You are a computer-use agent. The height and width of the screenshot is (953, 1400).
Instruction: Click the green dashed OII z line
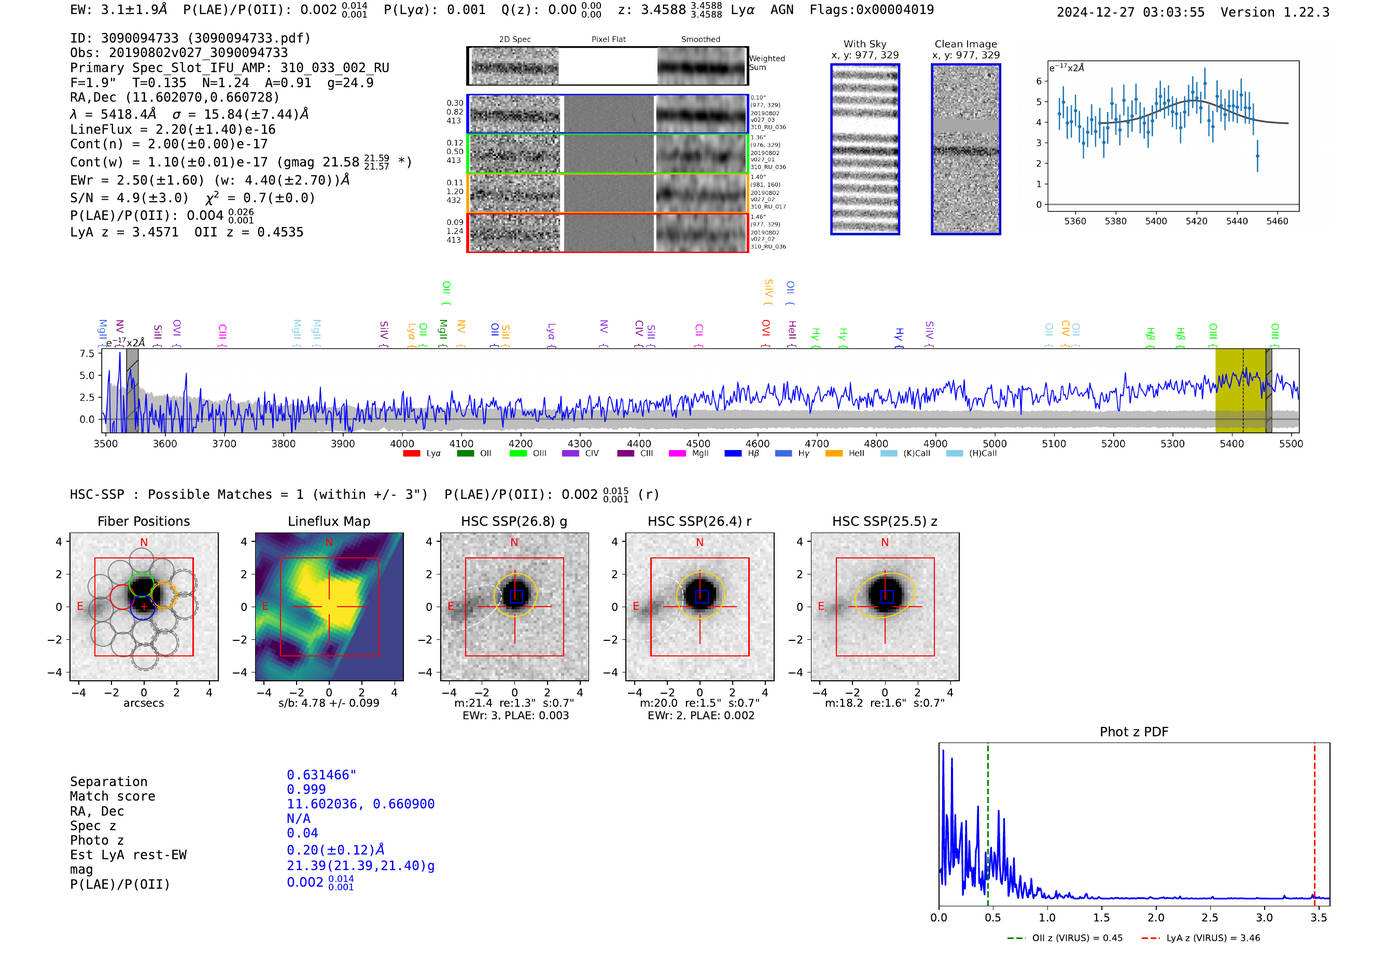[x=987, y=824]
